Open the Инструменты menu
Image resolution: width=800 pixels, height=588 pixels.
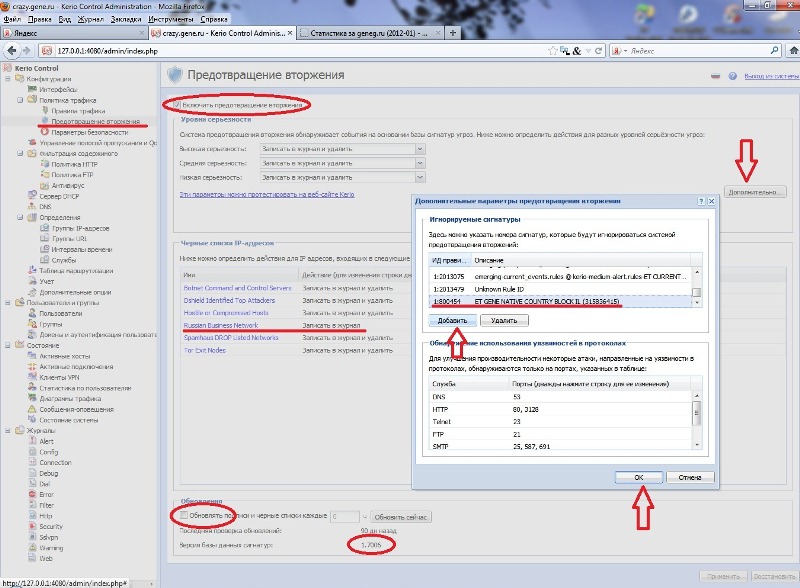click(x=171, y=19)
